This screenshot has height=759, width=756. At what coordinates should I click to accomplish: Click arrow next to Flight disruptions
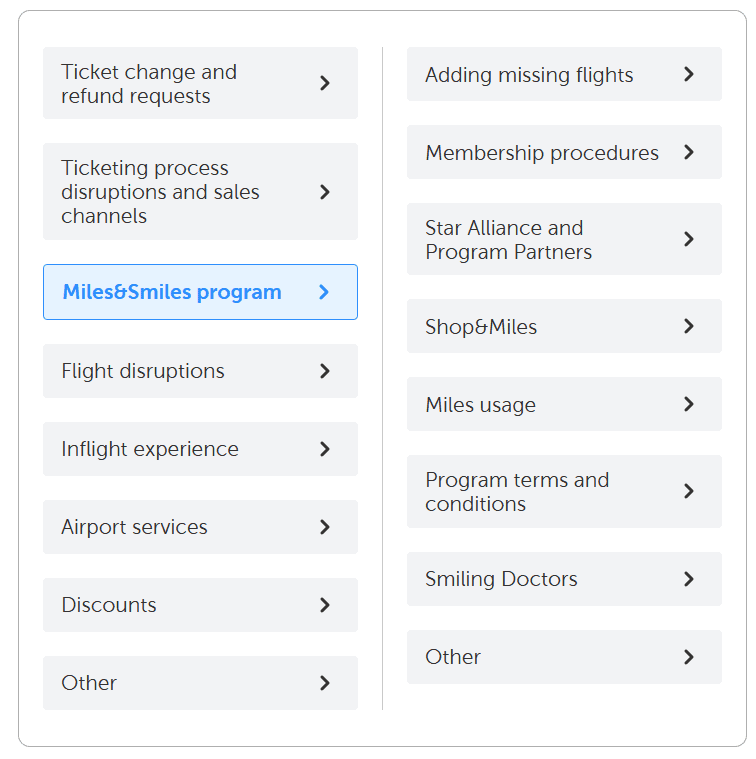(325, 371)
